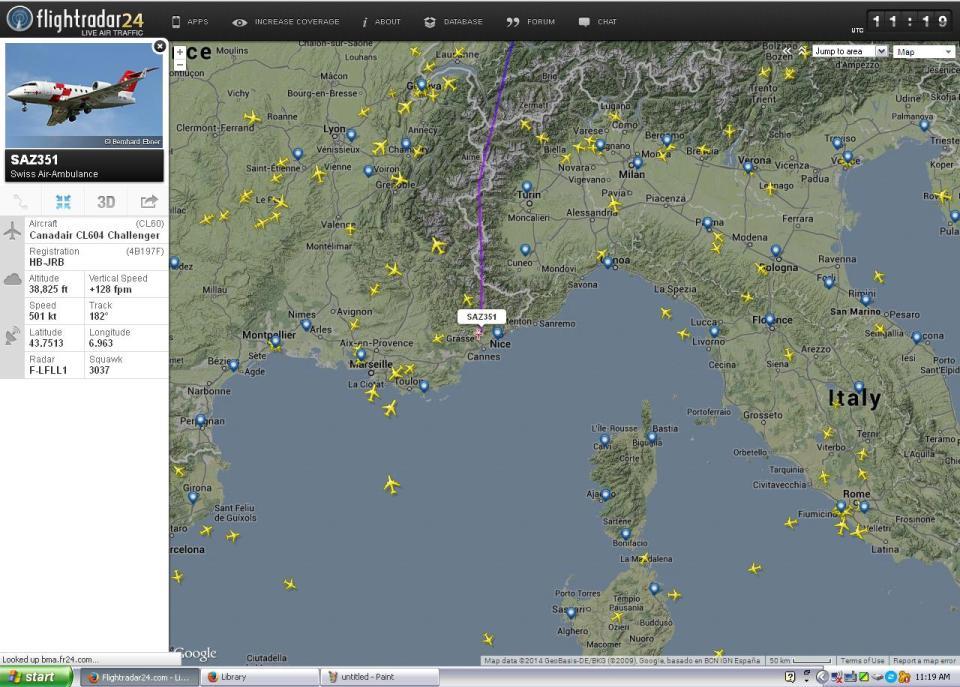This screenshot has width=960, height=687.
Task: Click Longitude value 6.963
Action: (101, 343)
